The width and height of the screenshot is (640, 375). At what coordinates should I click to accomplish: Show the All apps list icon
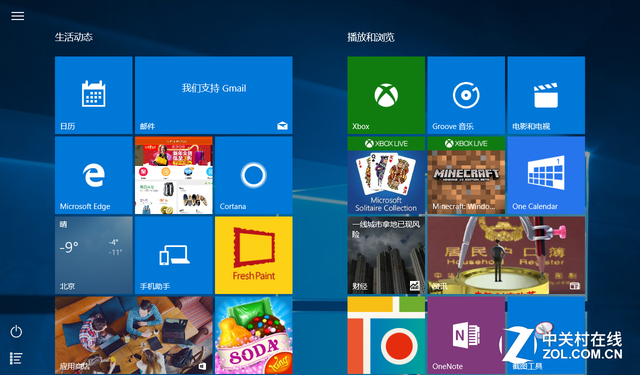16,358
